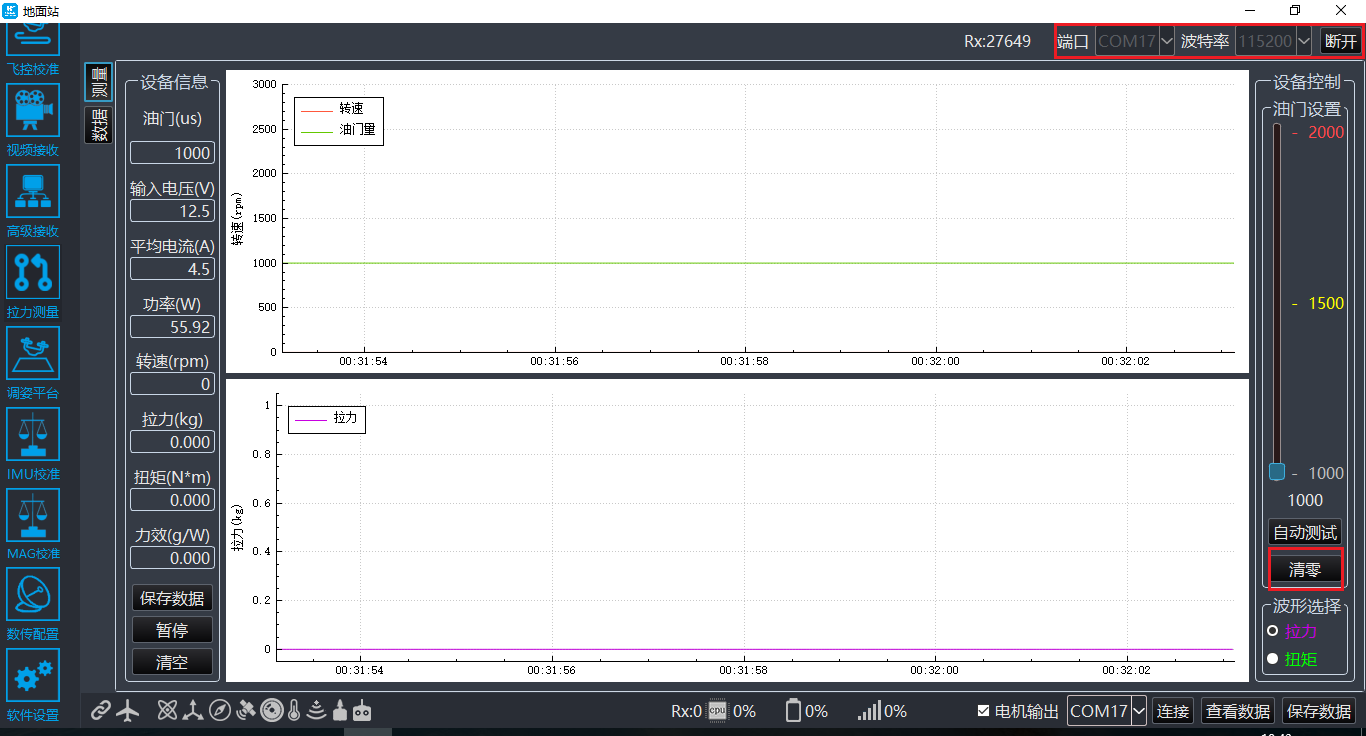Click the 拉力(kg) value field
The width and height of the screenshot is (1366, 736).
(x=172, y=442)
